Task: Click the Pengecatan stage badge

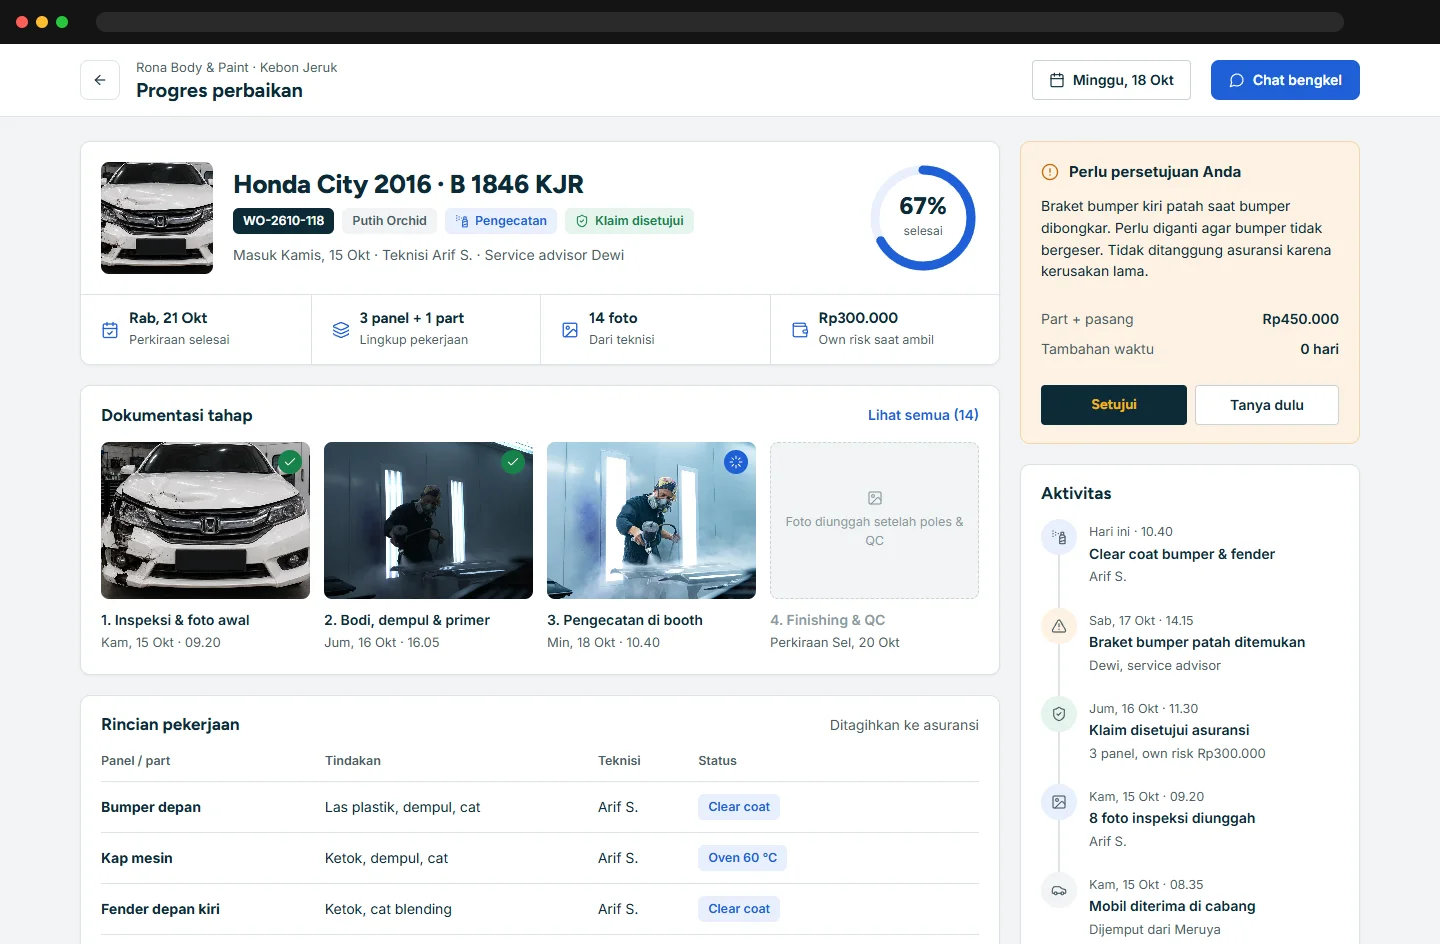Action: (x=501, y=221)
